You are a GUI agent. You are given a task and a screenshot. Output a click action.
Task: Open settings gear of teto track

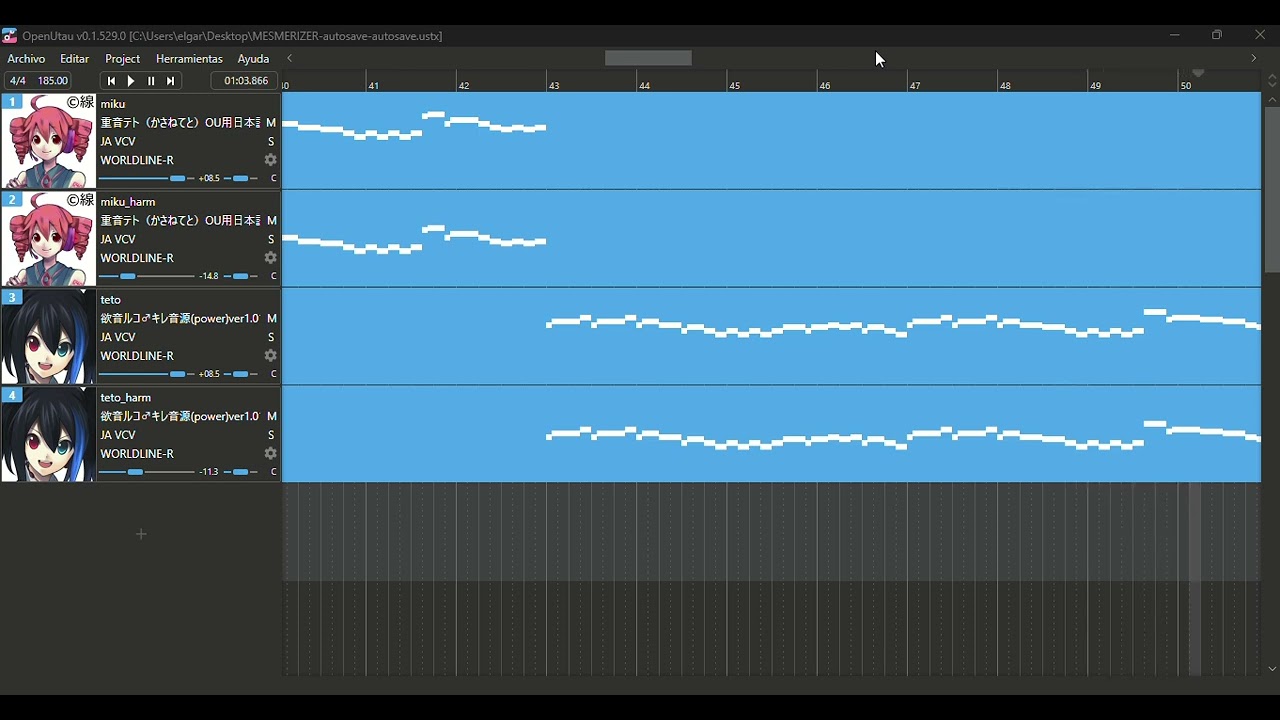pos(270,356)
